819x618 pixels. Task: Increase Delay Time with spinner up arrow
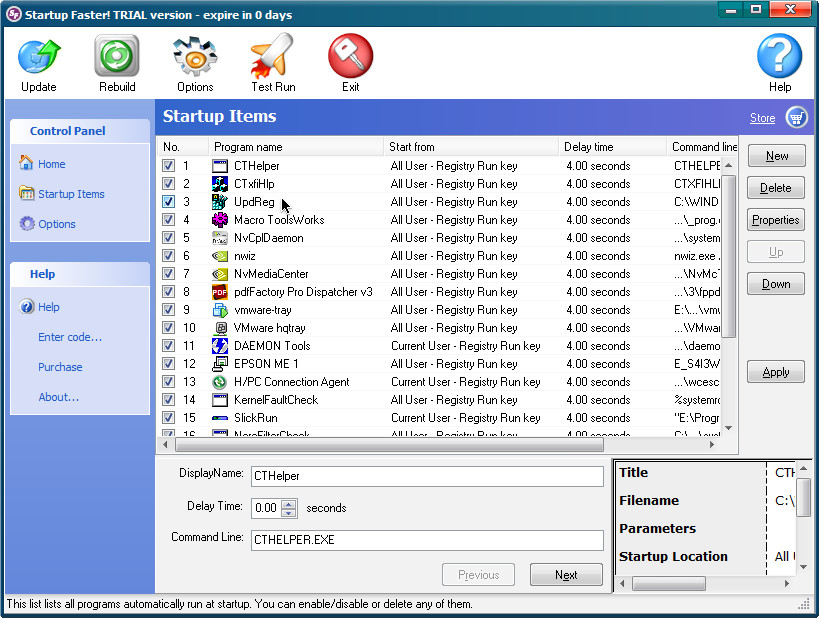click(x=288, y=504)
